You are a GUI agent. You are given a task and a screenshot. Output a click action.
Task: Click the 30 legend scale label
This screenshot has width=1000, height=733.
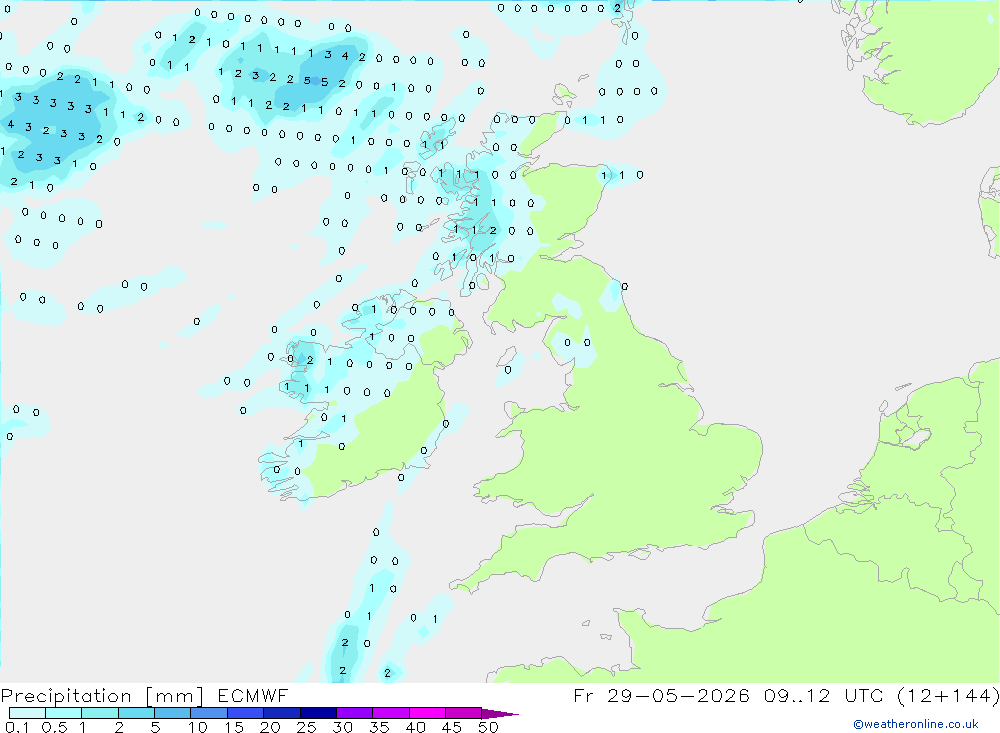[x=342, y=727]
